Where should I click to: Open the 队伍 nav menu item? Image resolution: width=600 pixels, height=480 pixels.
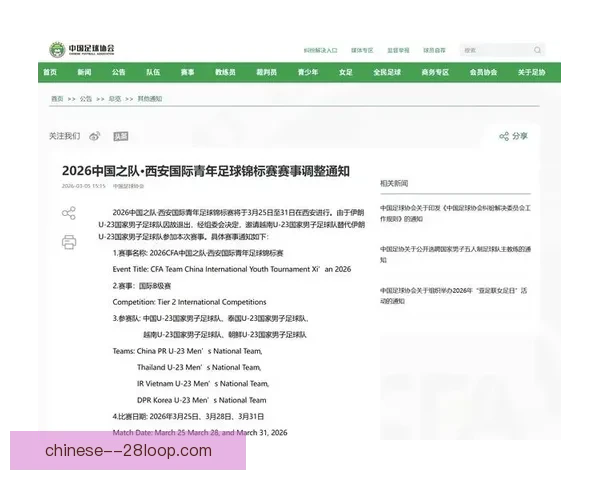[153, 72]
